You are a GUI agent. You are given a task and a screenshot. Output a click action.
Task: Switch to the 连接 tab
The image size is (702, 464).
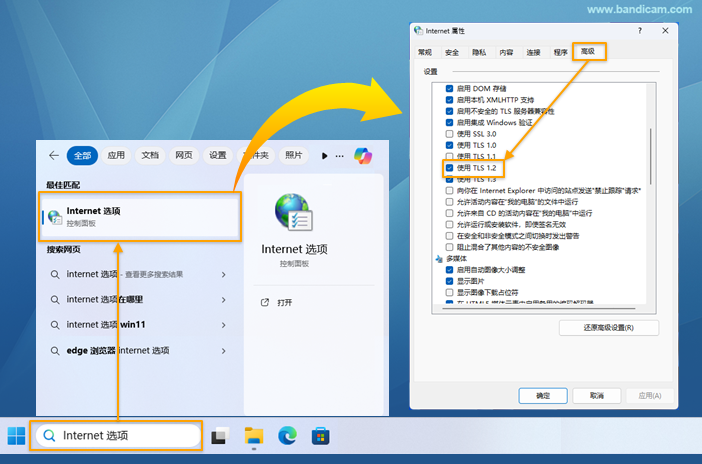533,52
